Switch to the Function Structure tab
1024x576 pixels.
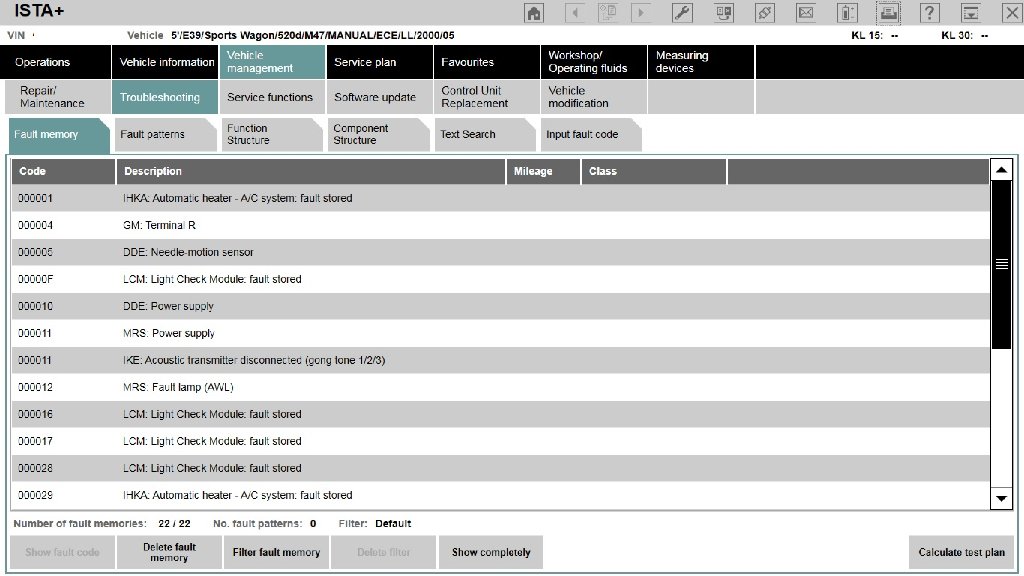coord(272,135)
